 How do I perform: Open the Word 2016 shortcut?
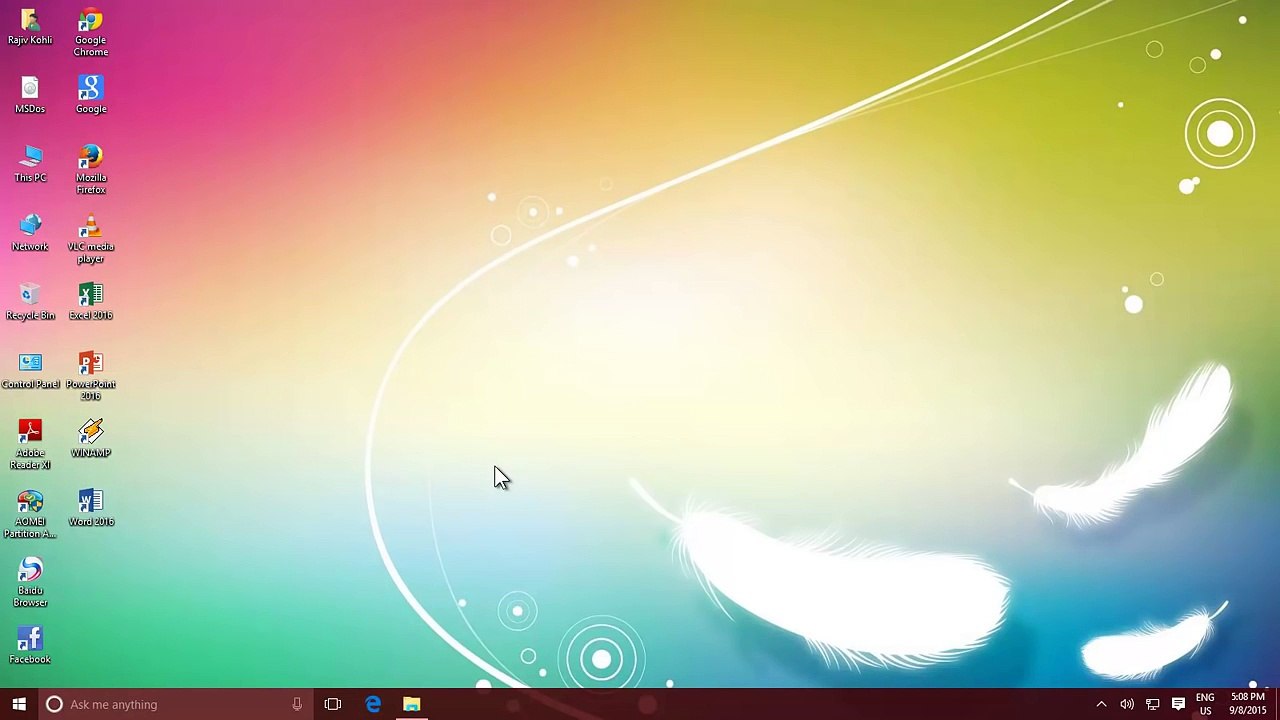(90, 509)
